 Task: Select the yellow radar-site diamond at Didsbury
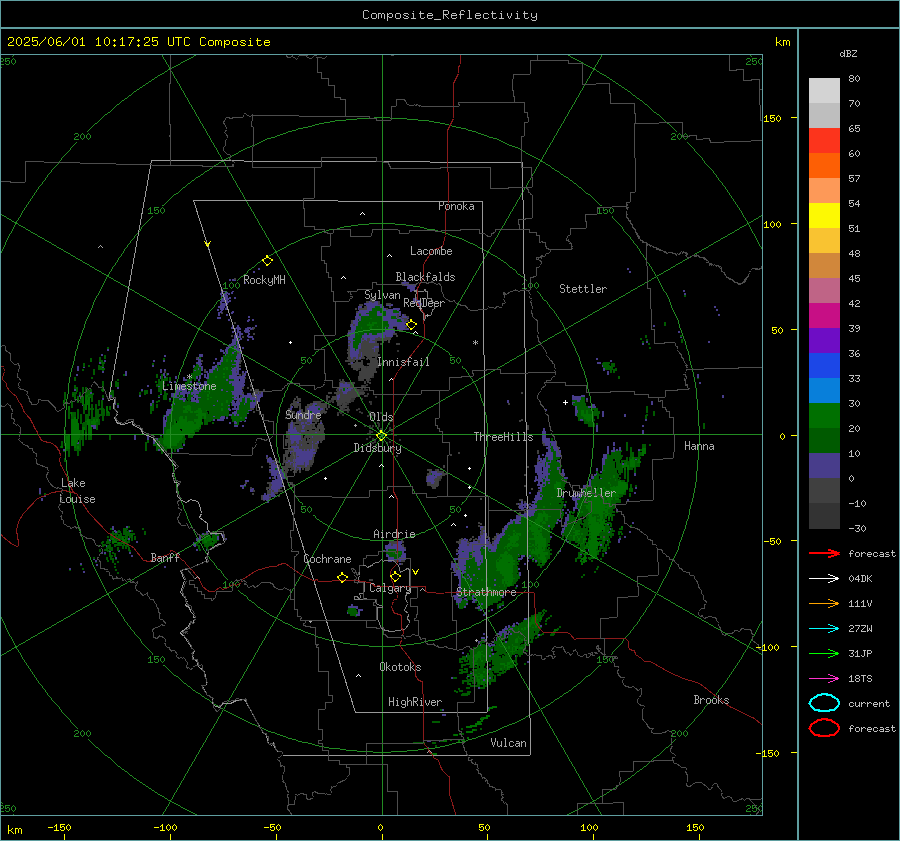coord(381,436)
